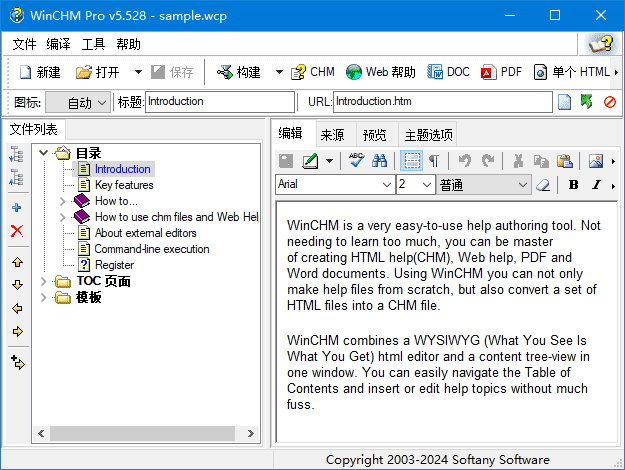Toggle the show borders dotted-box icon
Screen dimensions: 625x470
(x=411, y=161)
